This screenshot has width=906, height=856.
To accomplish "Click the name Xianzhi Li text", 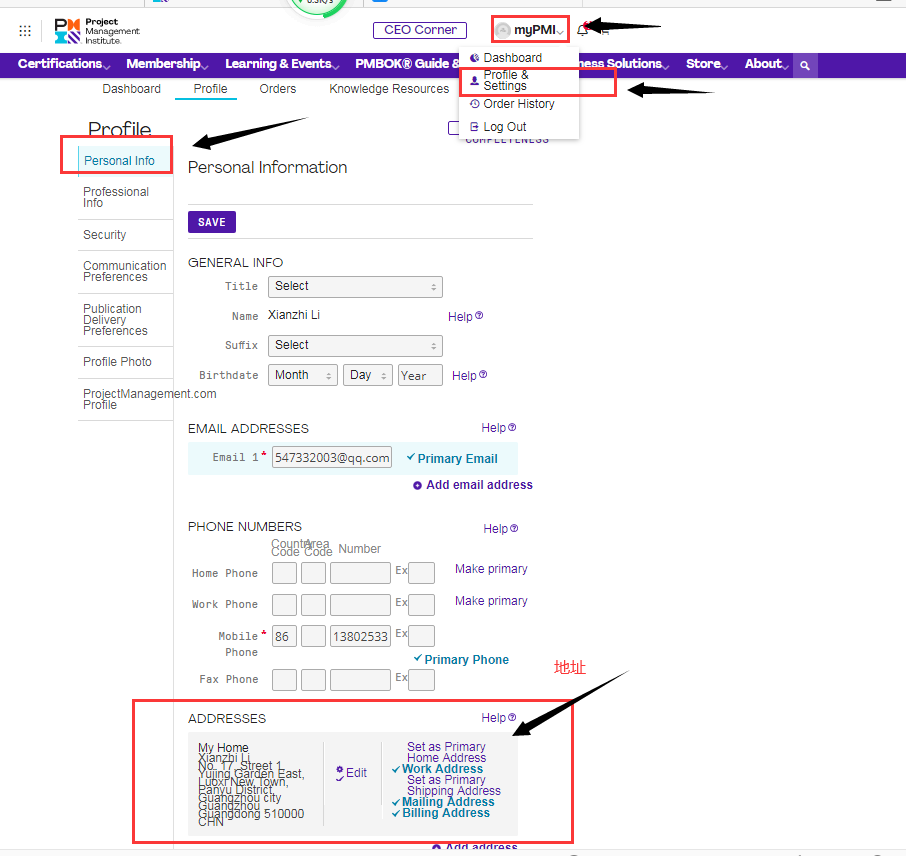I will pos(294,315).
